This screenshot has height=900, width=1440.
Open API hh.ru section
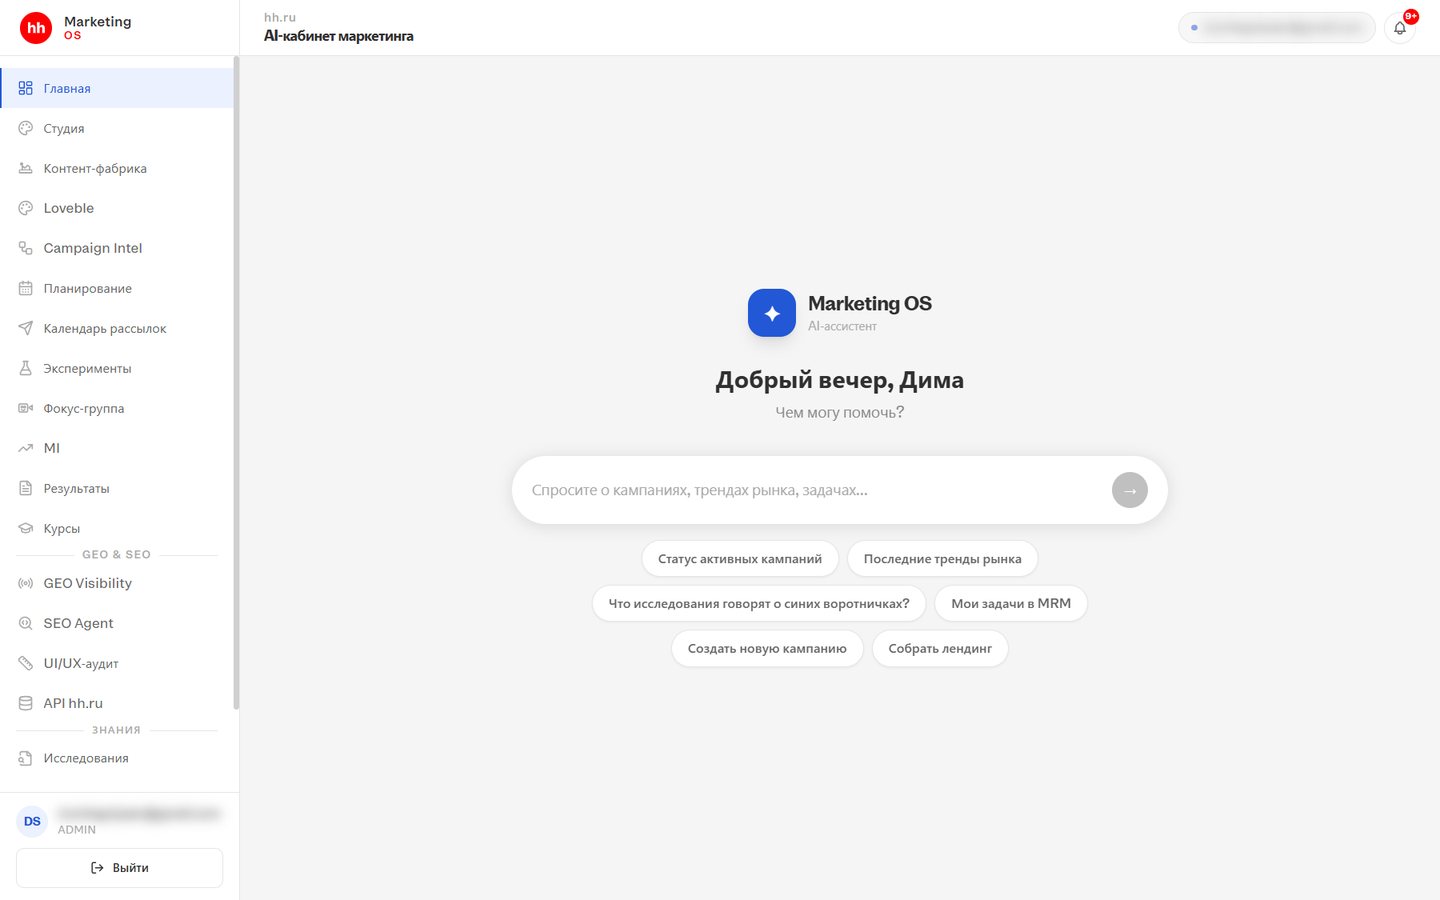pyautogui.click(x=117, y=703)
